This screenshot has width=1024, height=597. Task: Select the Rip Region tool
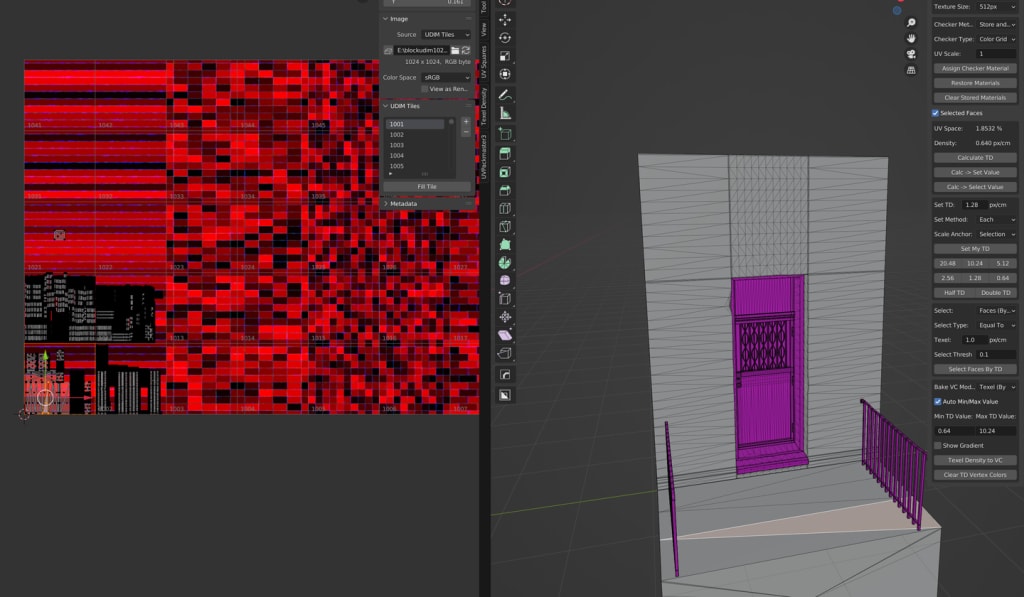[x=505, y=353]
